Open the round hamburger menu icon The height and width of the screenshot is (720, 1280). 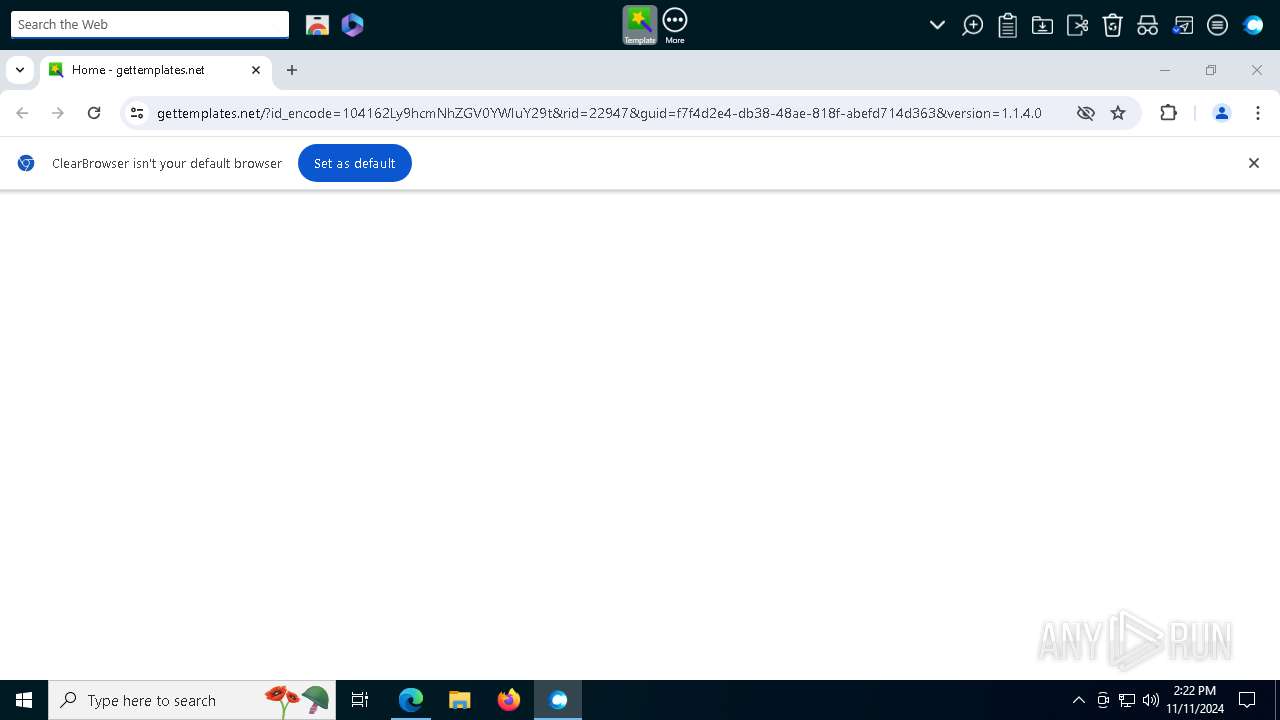[x=1217, y=25]
